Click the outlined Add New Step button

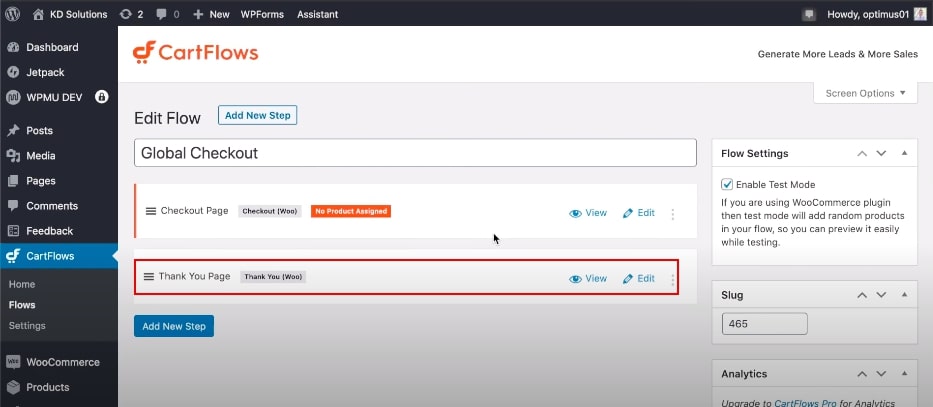click(x=257, y=115)
